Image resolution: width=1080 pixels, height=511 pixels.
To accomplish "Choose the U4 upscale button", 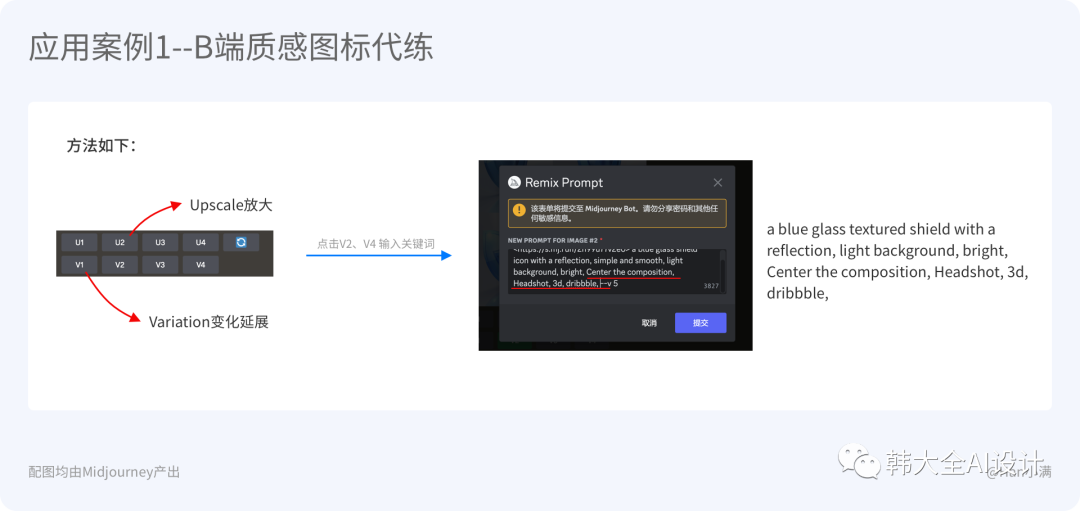I will [200, 242].
